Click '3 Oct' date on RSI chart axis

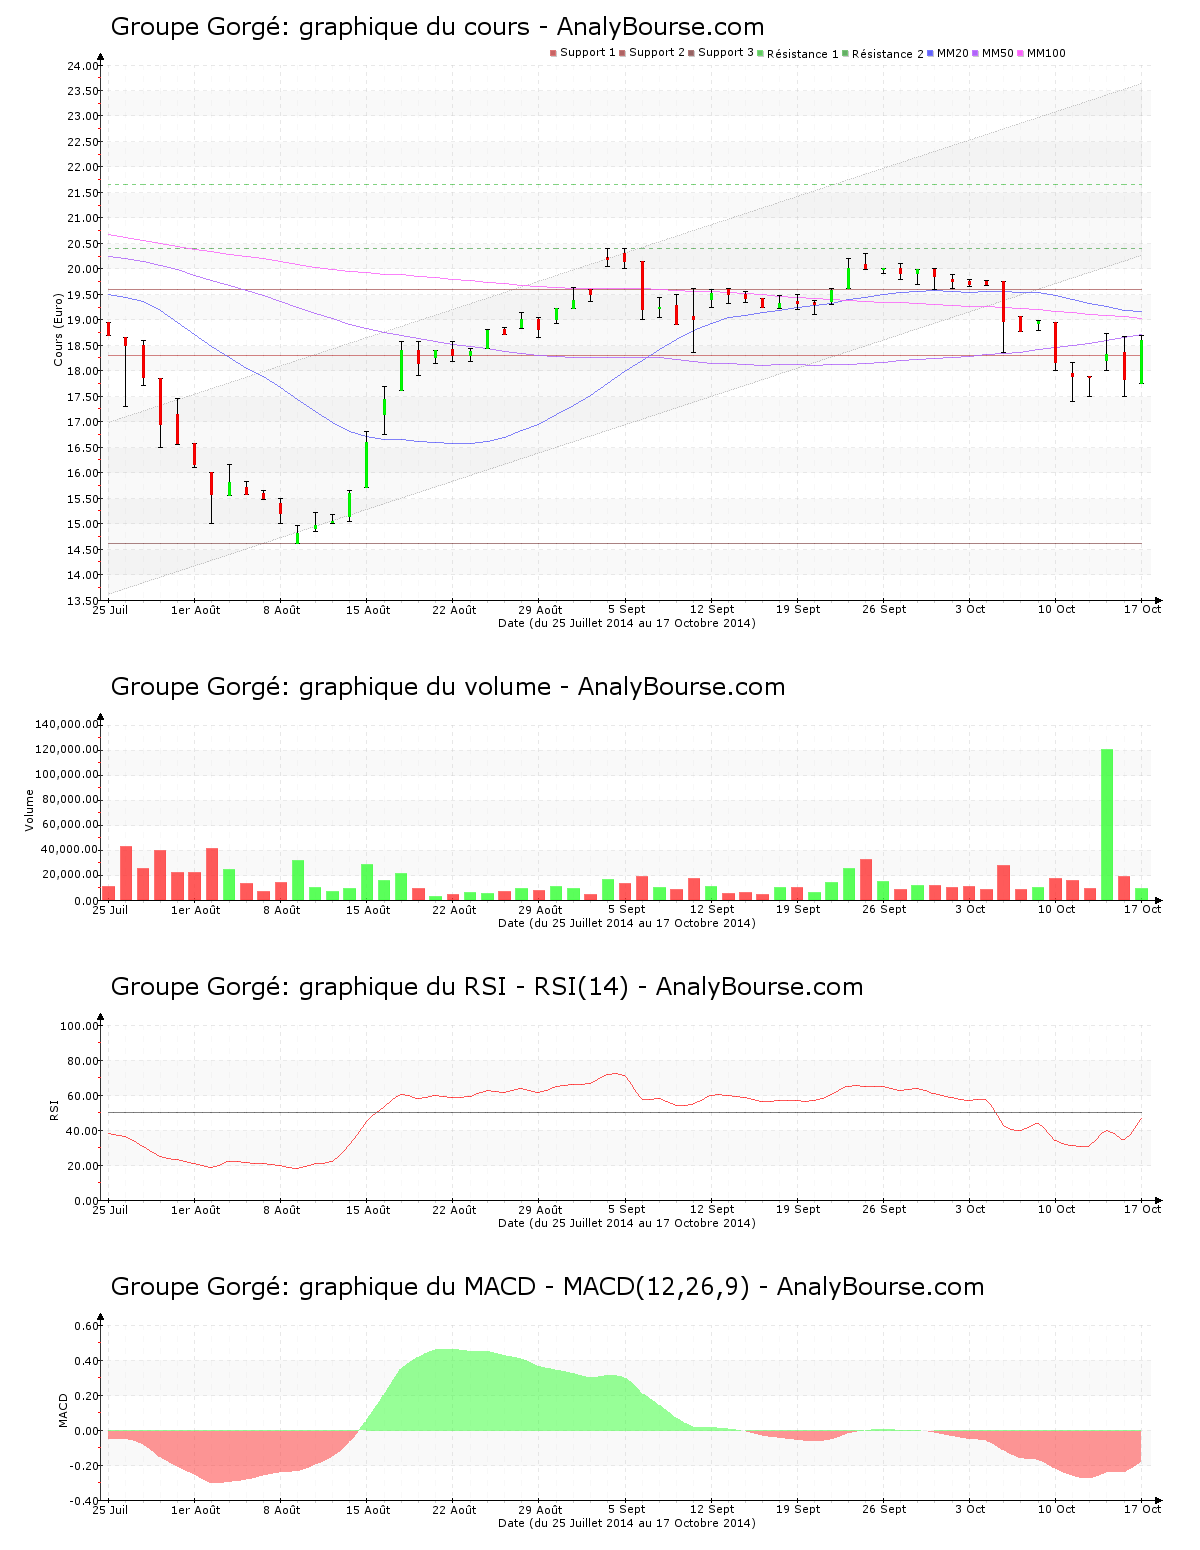pos(970,1210)
